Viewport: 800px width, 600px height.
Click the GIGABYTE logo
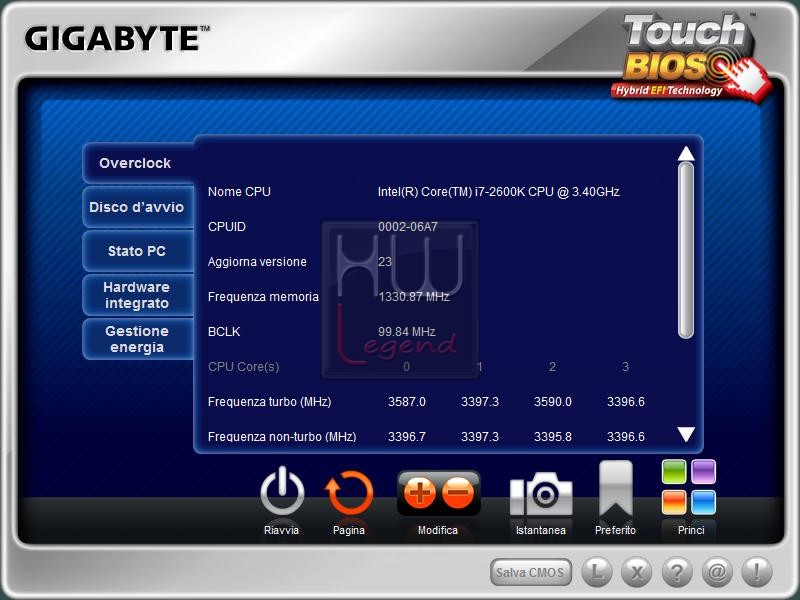117,38
